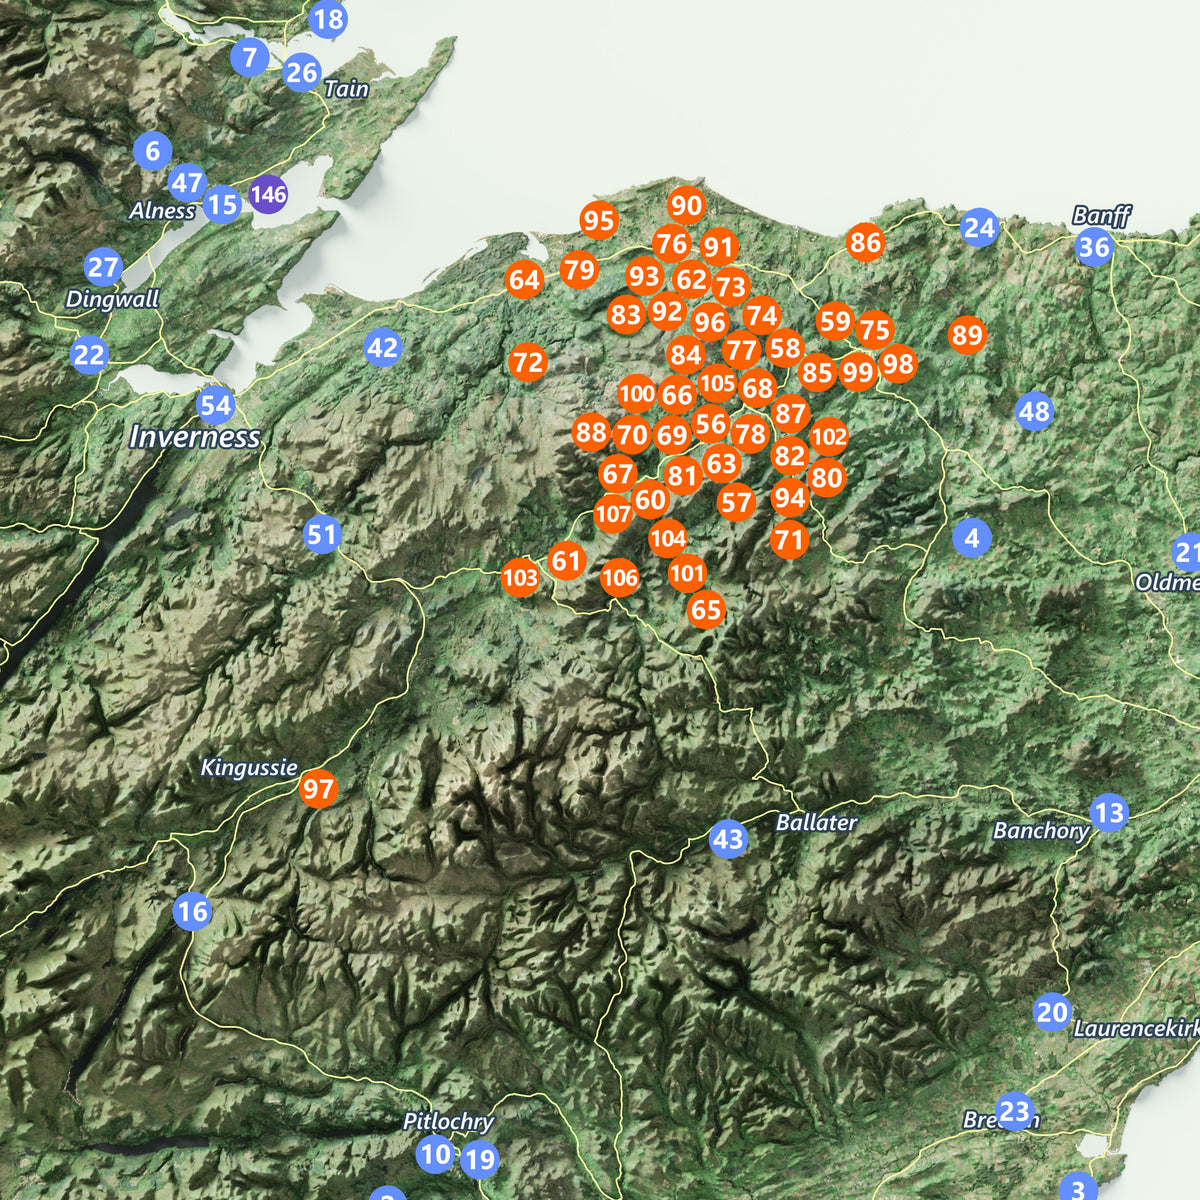This screenshot has width=1200, height=1200.
Task: Click the purple marker numbered 146
Action: (x=268, y=194)
